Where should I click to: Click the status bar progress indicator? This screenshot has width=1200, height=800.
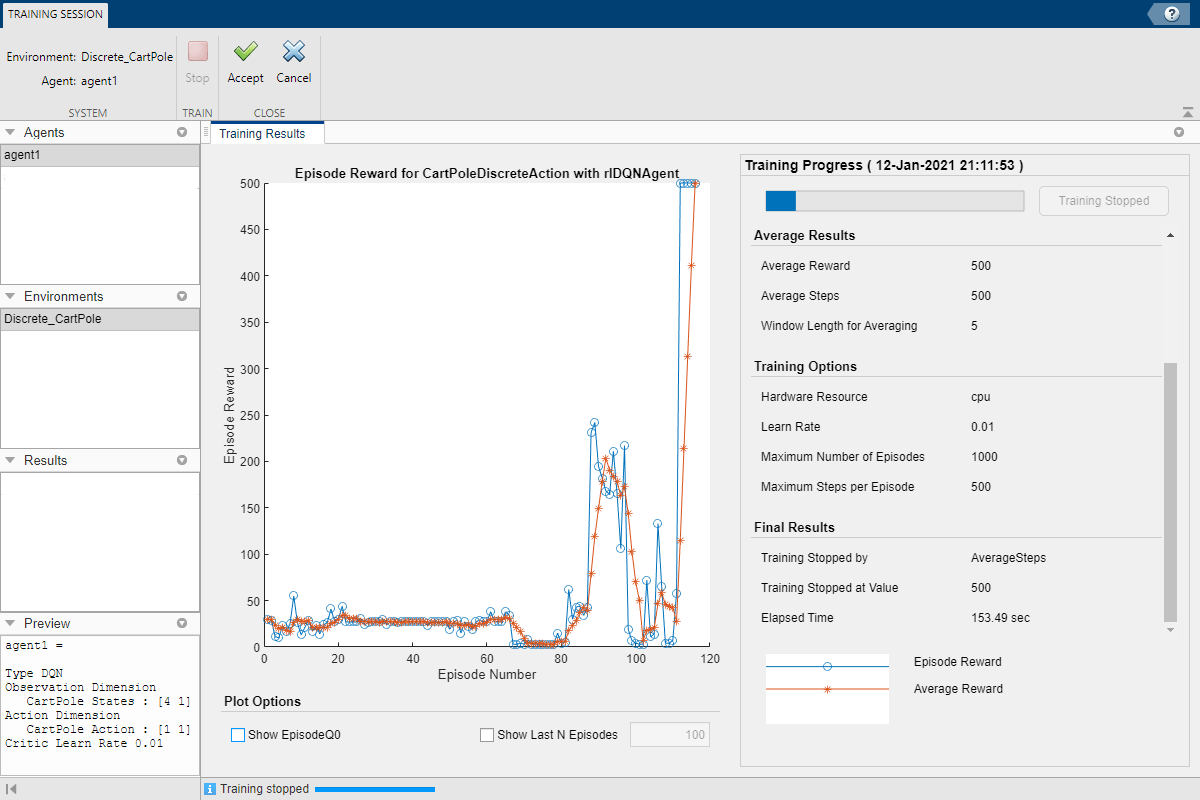click(375, 789)
